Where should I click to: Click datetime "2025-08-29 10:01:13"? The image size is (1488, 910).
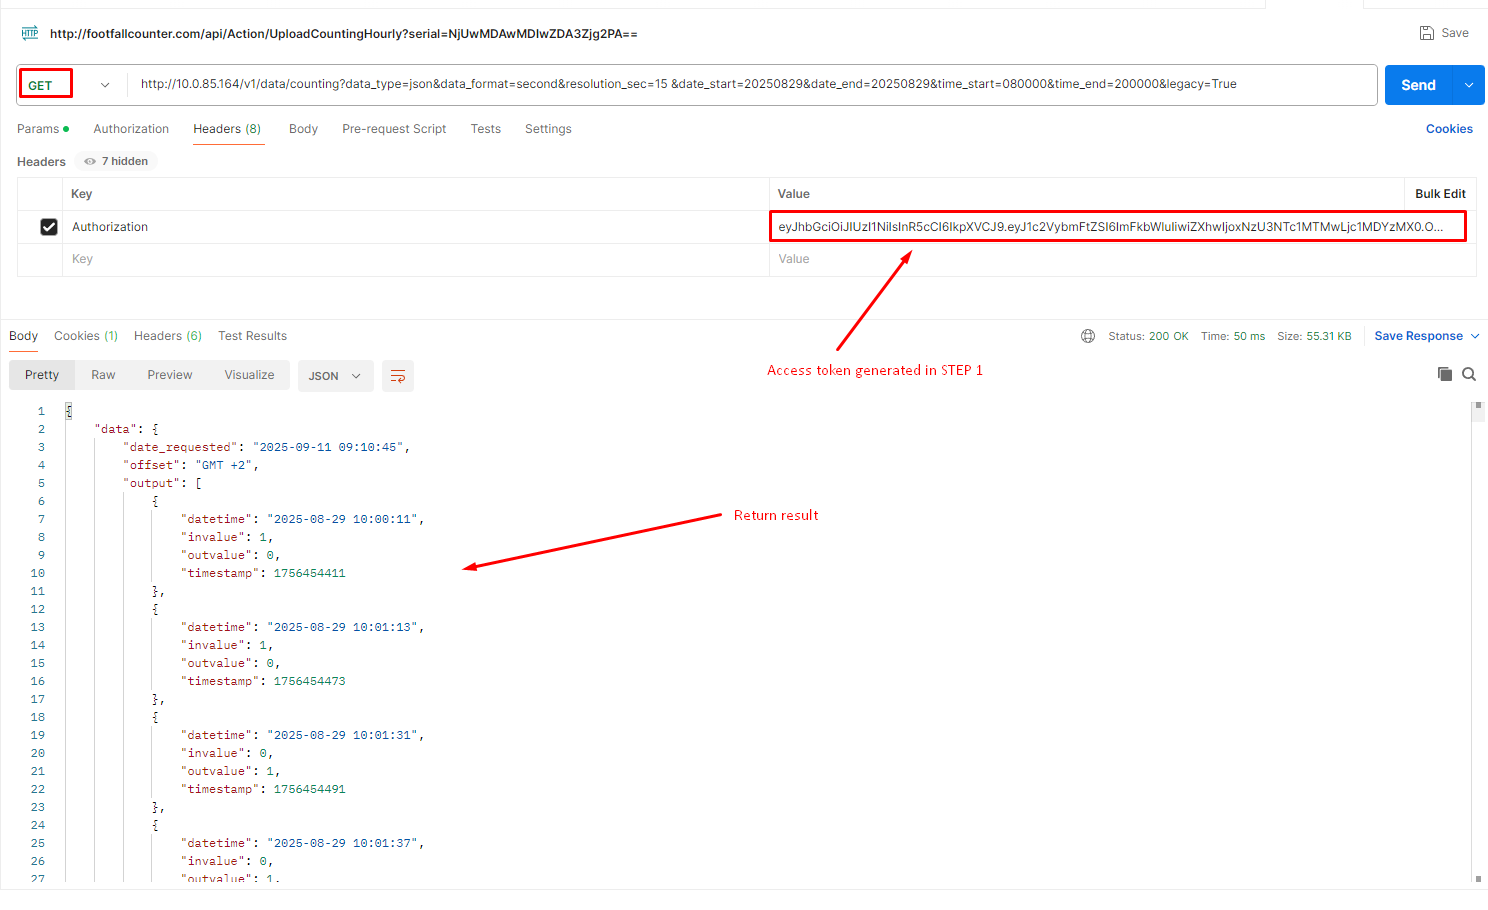pyautogui.click(x=342, y=627)
